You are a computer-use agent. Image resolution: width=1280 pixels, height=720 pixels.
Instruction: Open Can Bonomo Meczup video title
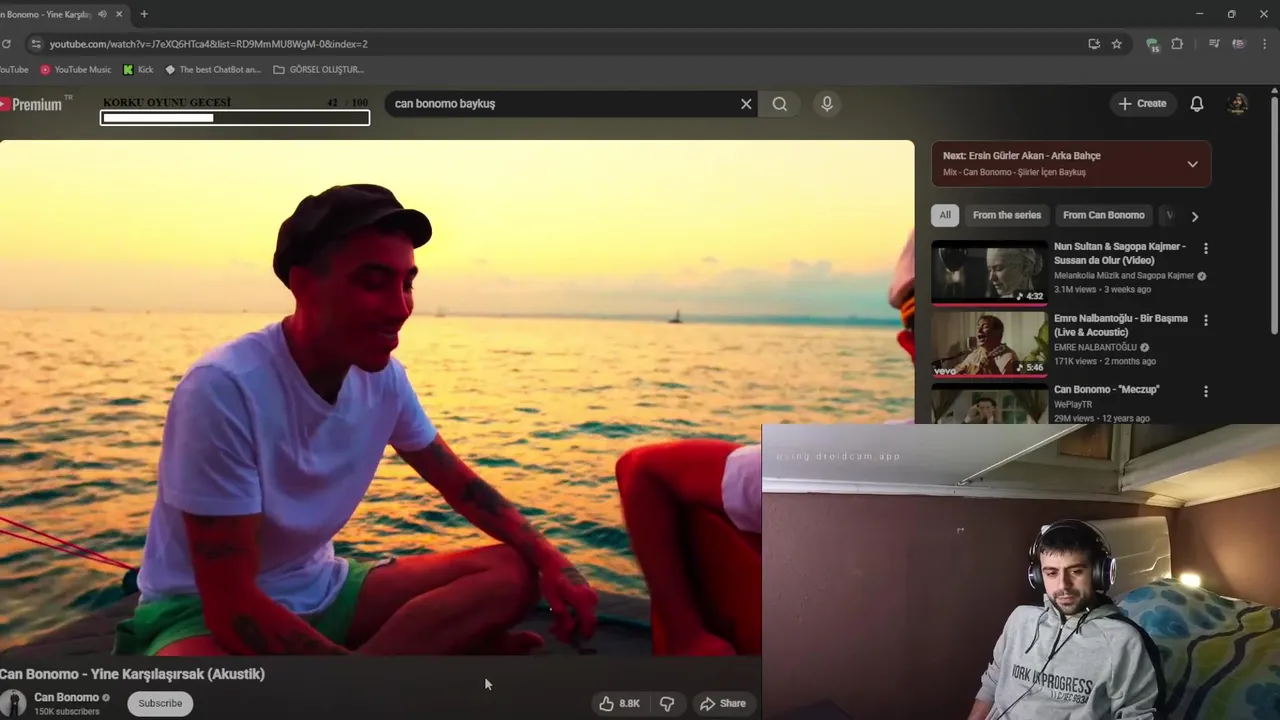[x=1107, y=389]
